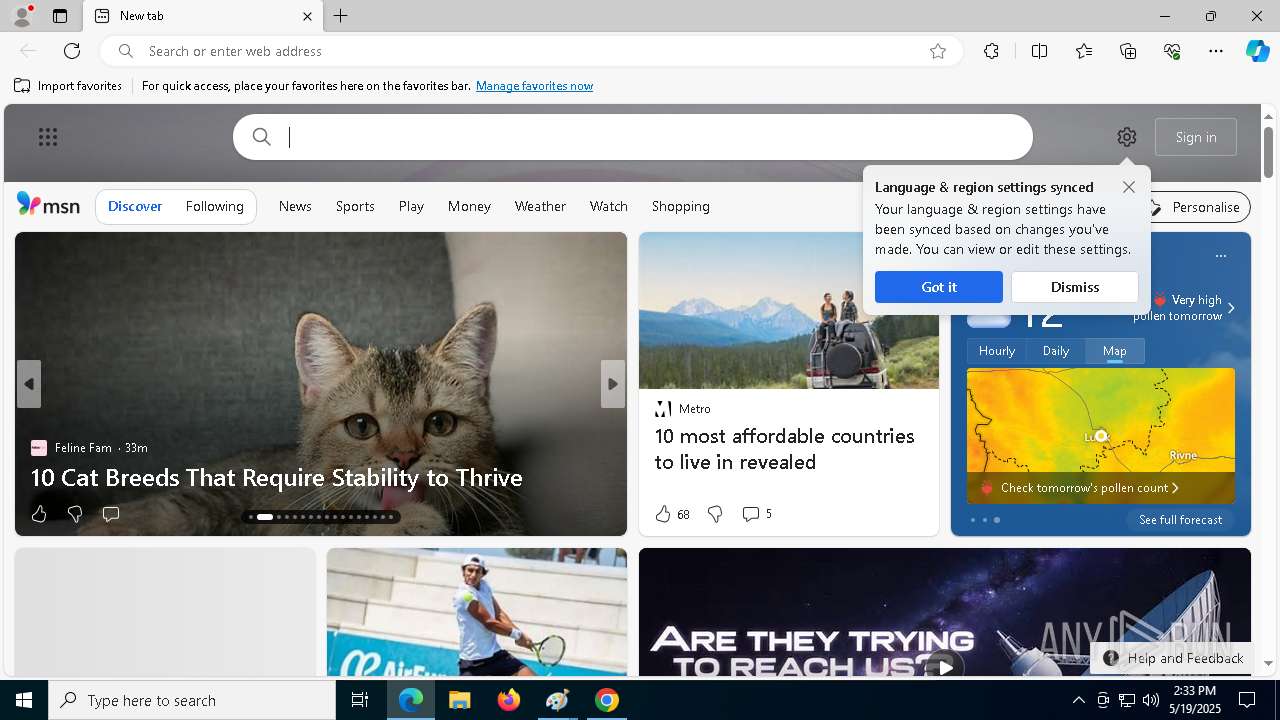This screenshot has width=1280, height=720.
Task: Open Edge Settings and more menu
Action: click(x=1216, y=51)
